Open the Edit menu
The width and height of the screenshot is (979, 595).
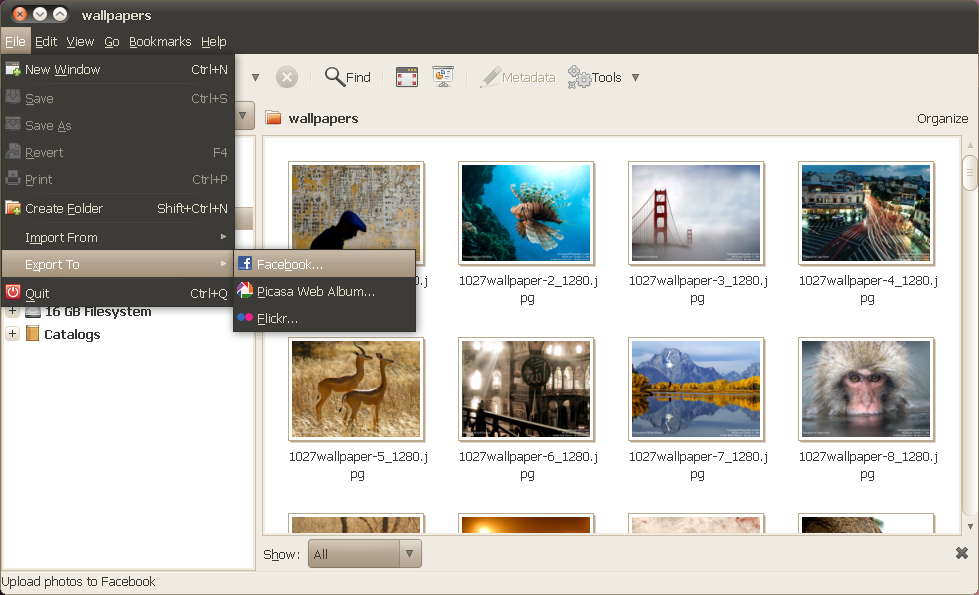click(46, 42)
